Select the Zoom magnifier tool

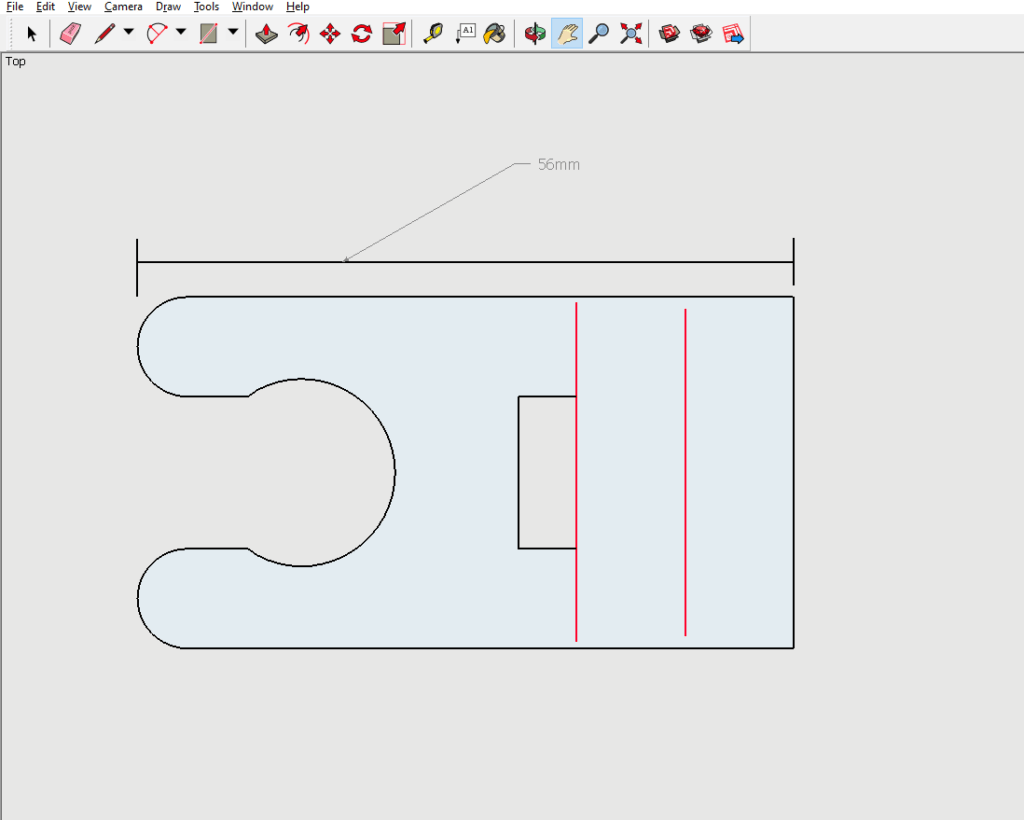point(598,34)
